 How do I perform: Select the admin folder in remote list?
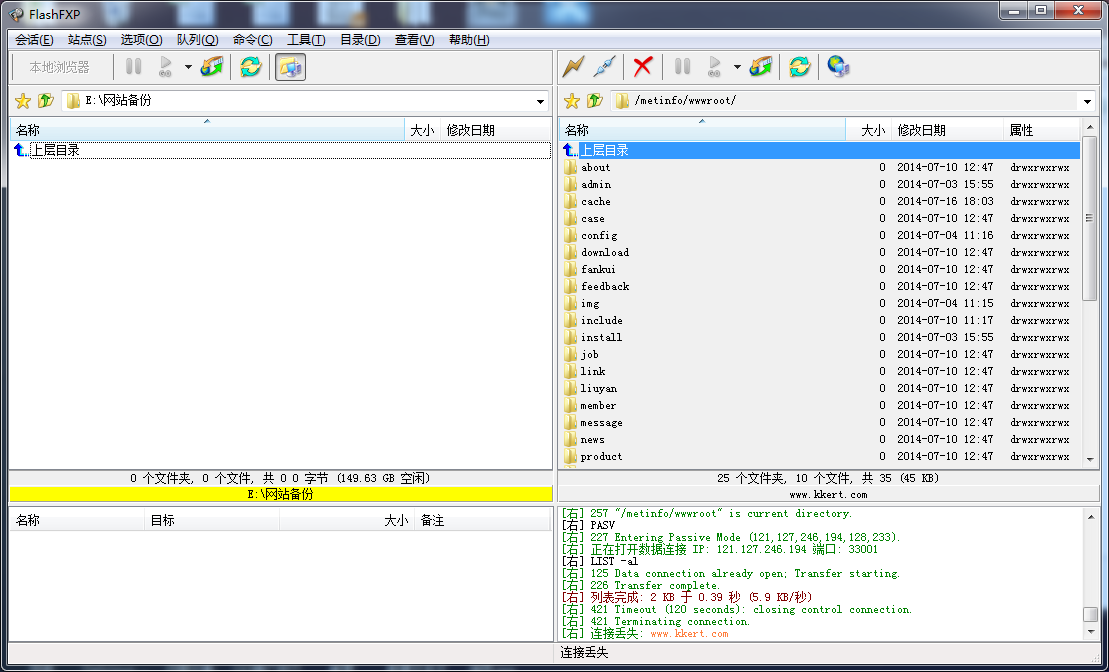pyautogui.click(x=595, y=185)
